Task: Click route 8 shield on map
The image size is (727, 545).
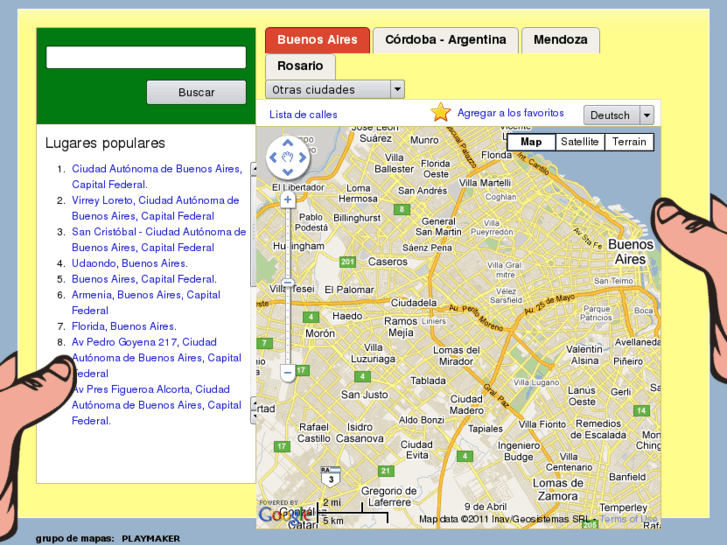Action: (402, 209)
